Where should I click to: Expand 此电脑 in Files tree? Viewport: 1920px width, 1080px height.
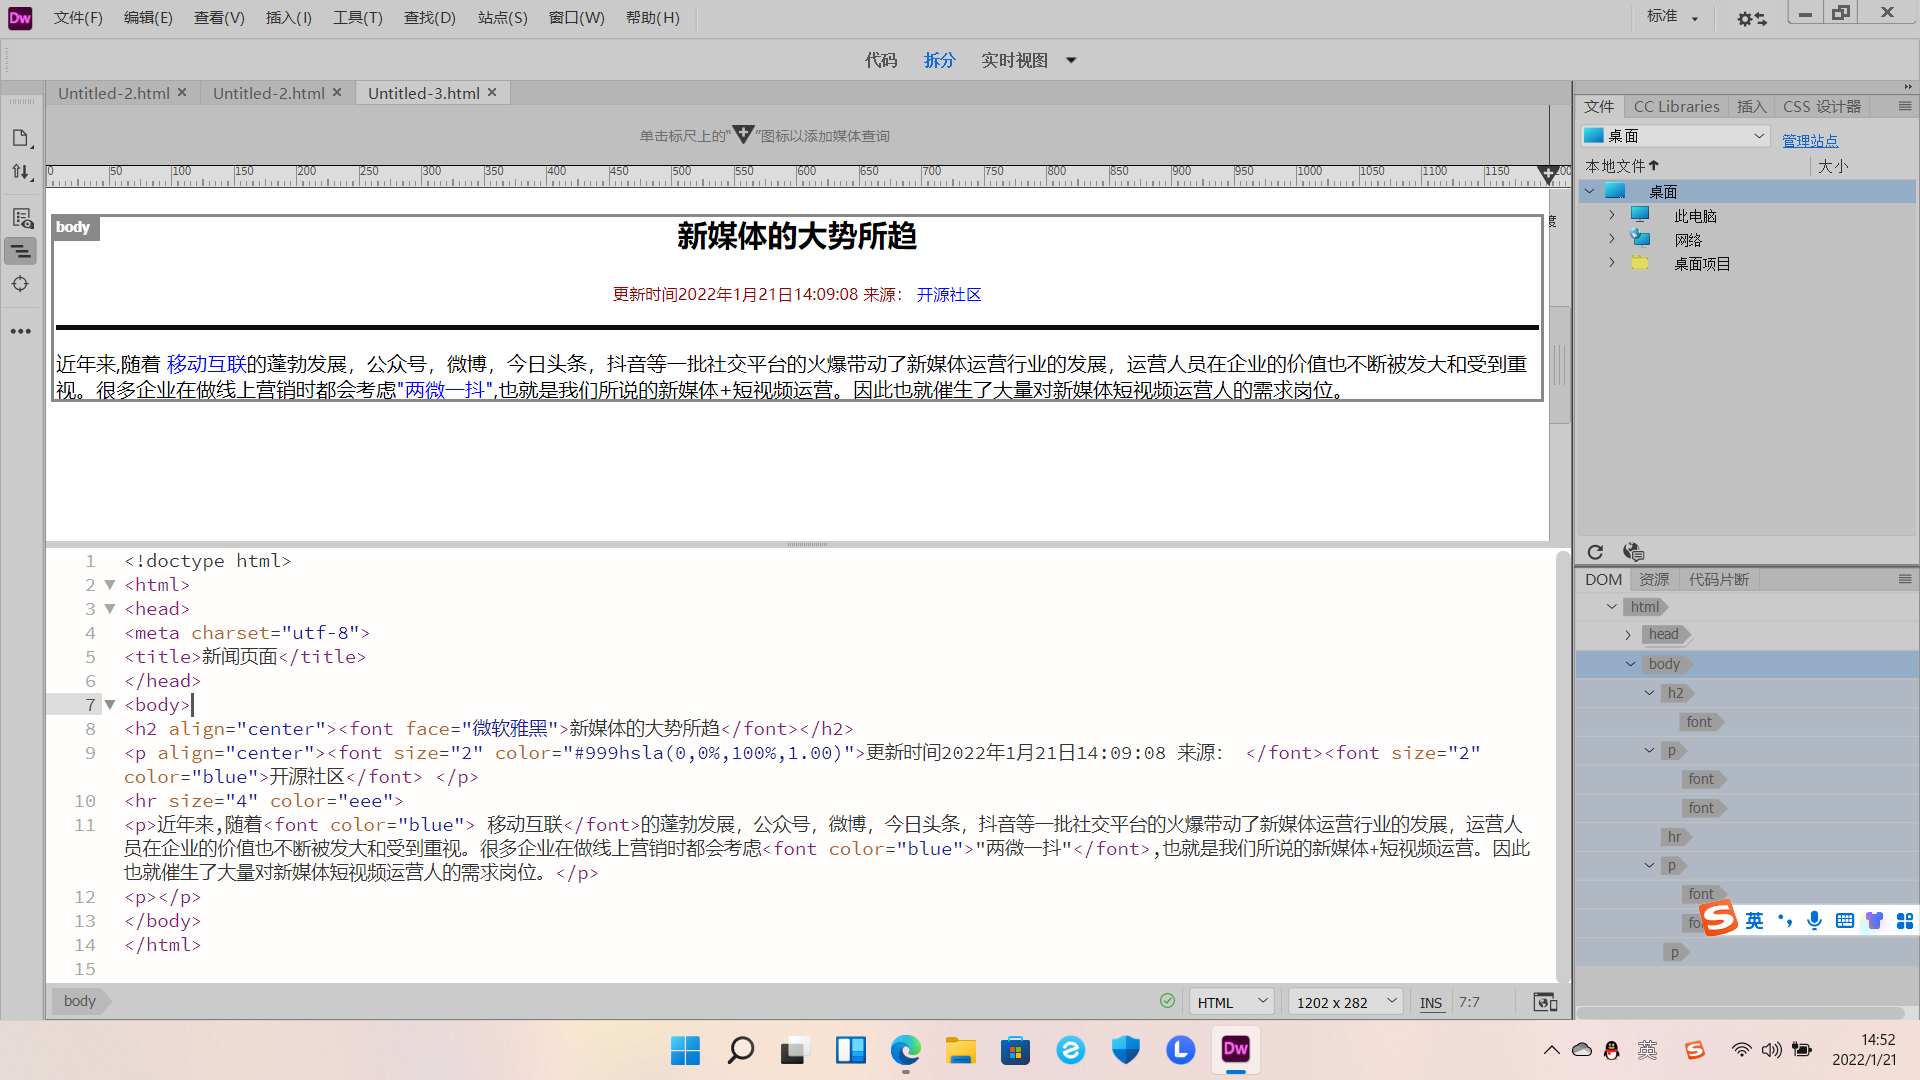coord(1612,215)
